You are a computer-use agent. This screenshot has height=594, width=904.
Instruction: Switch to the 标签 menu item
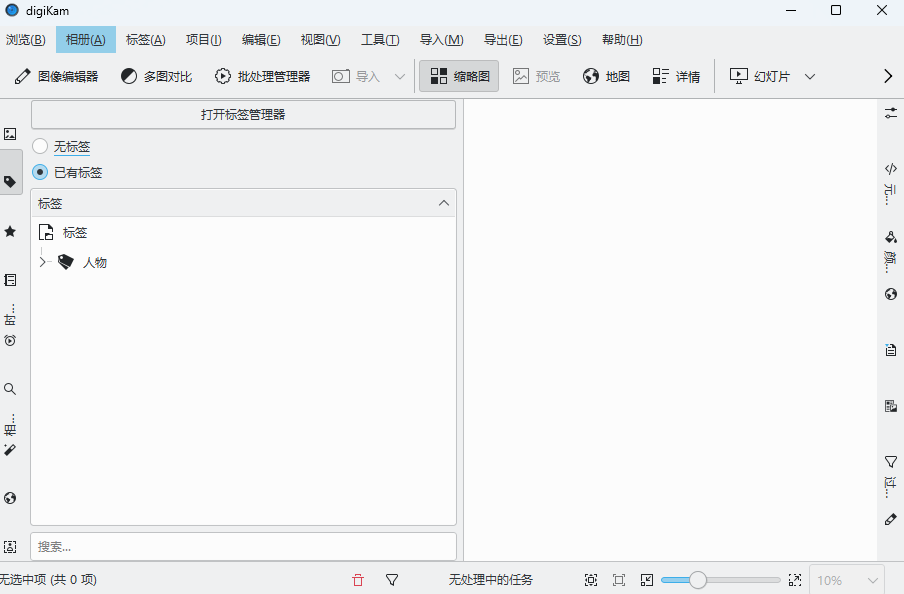pyautogui.click(x=144, y=40)
